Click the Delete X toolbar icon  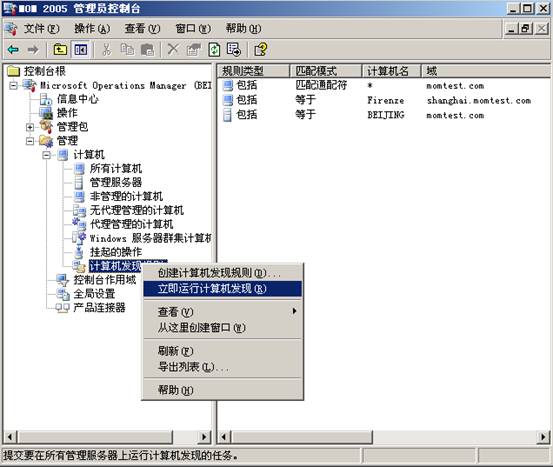[x=173, y=50]
